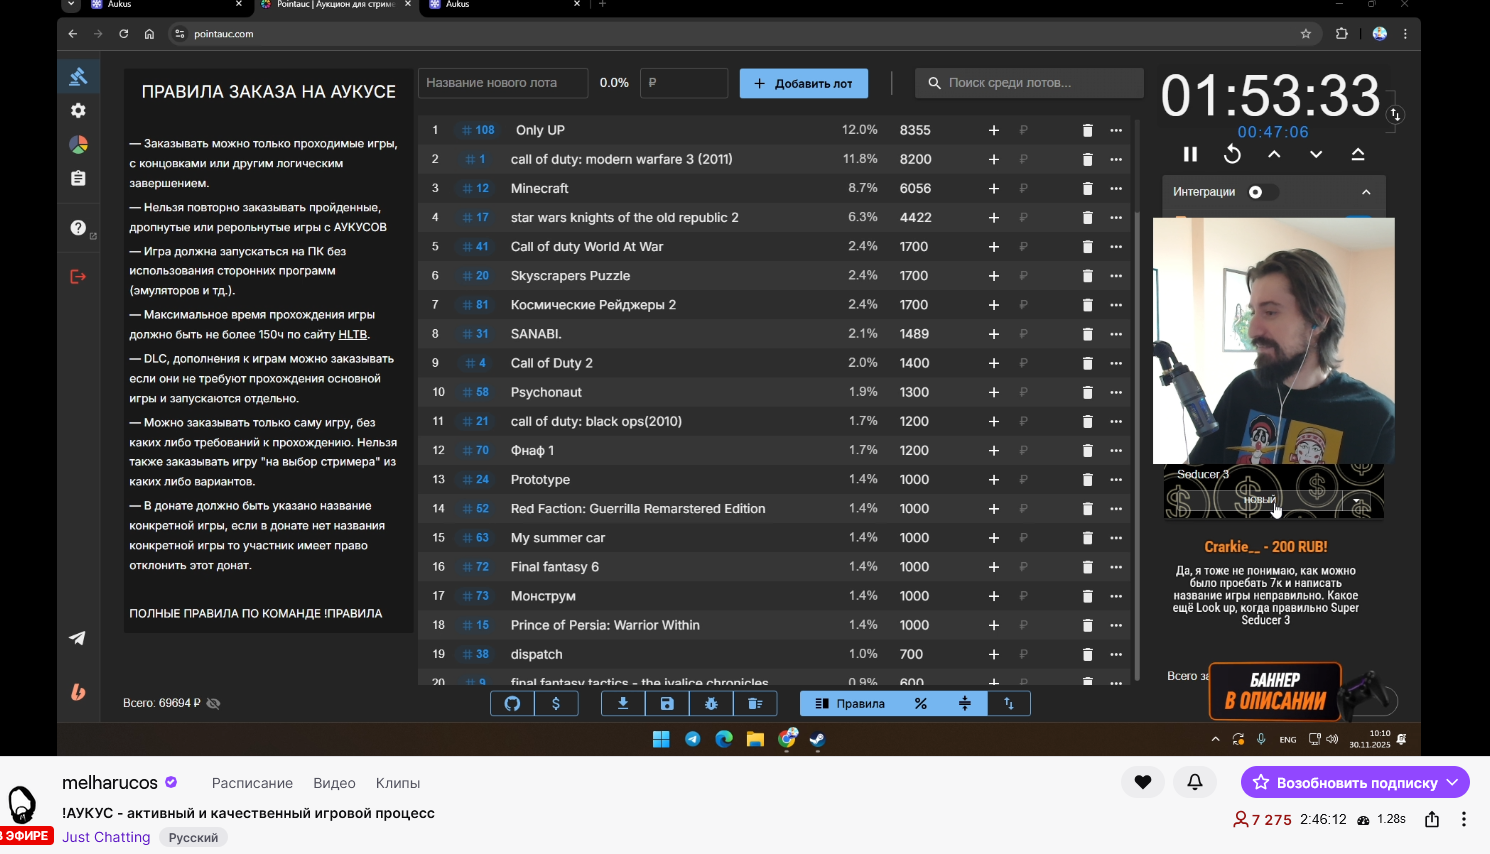Click the orange Boosty logo in sidebar
Image resolution: width=1490 pixels, height=854 pixels.
click(x=78, y=692)
